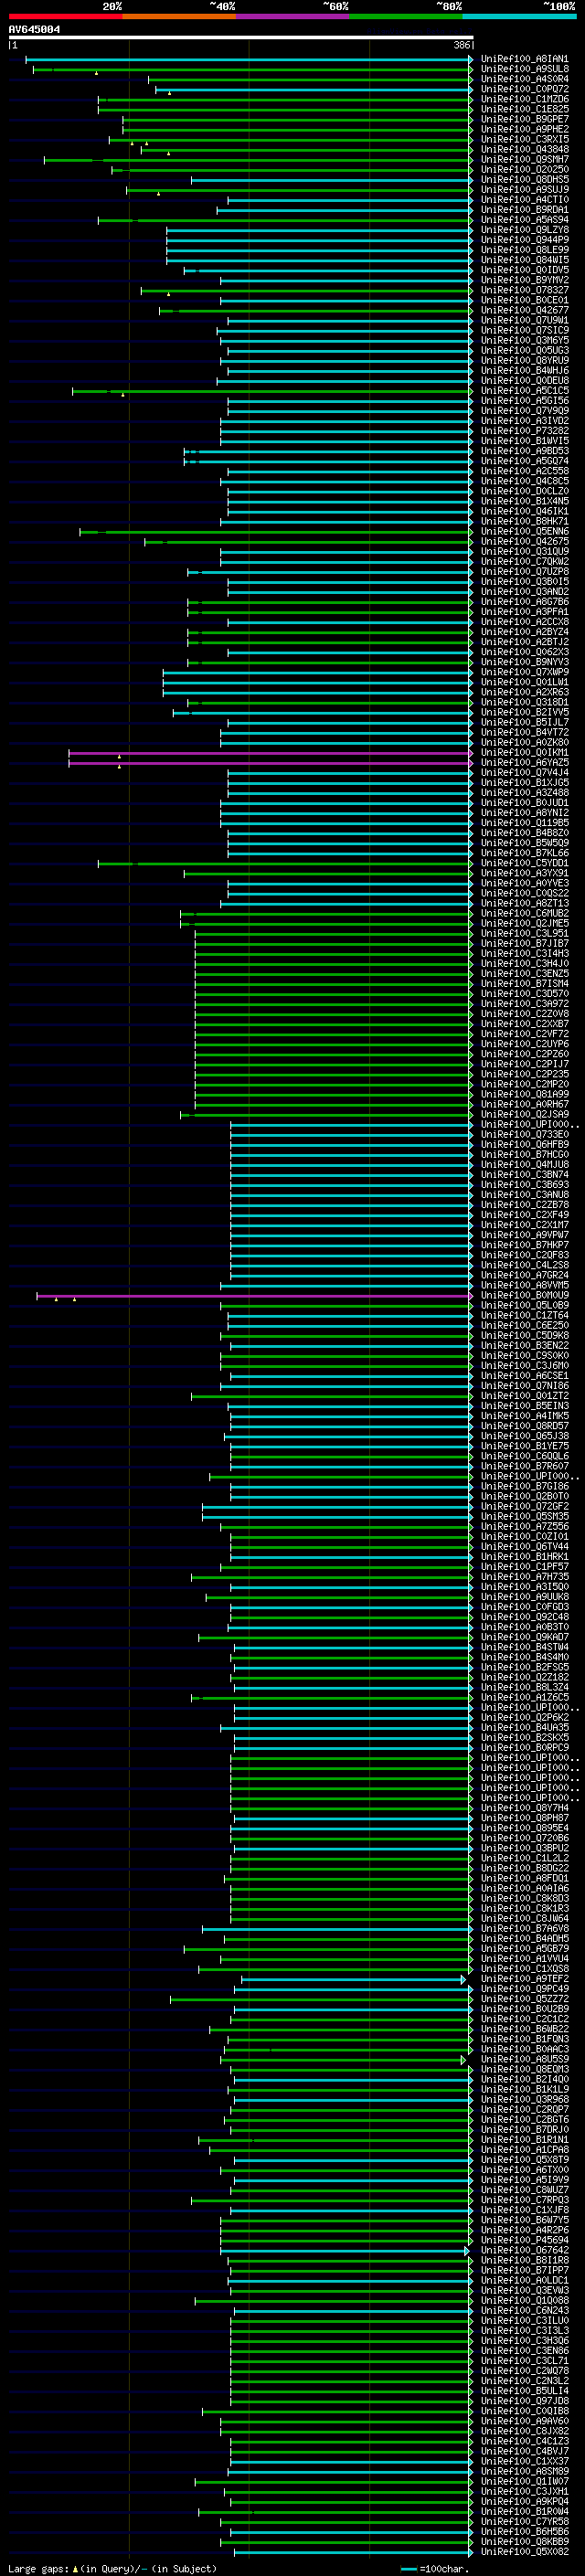585x2576 pixels.
Task: Click the cyan alignment bar for Q7V4J4
Action: point(350,773)
